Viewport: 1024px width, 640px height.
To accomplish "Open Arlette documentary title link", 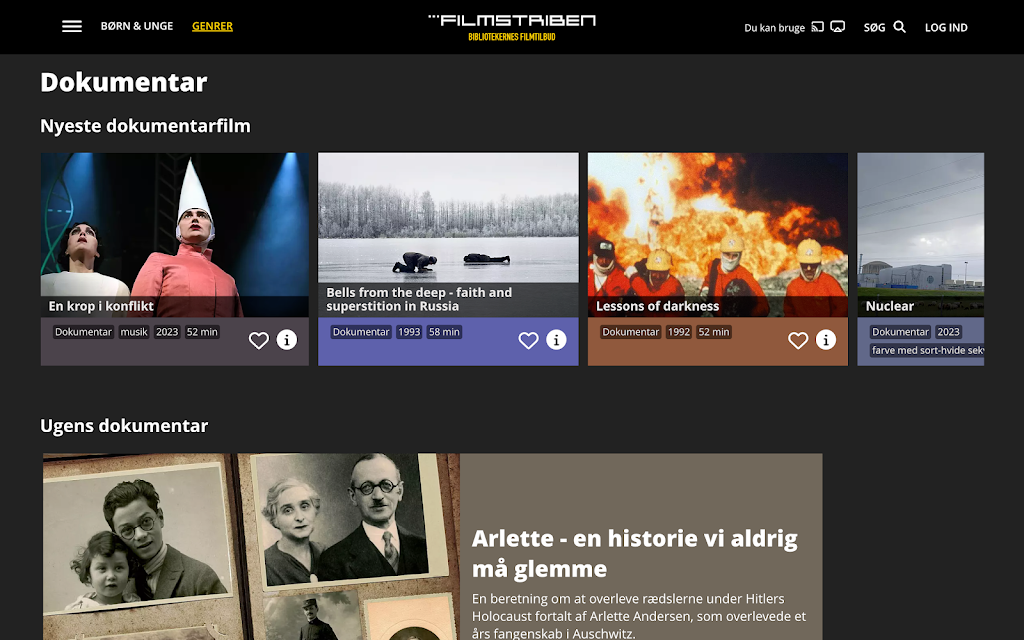I will (634, 554).
